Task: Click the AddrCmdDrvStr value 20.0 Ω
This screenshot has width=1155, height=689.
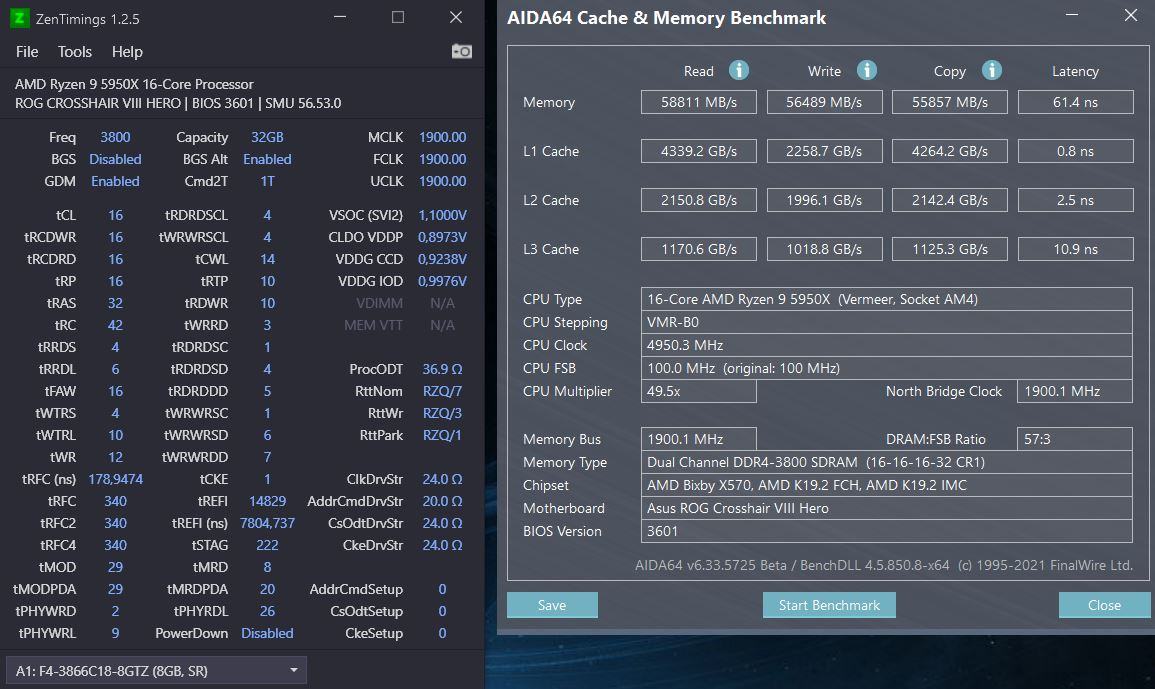Action: pyautogui.click(x=442, y=501)
